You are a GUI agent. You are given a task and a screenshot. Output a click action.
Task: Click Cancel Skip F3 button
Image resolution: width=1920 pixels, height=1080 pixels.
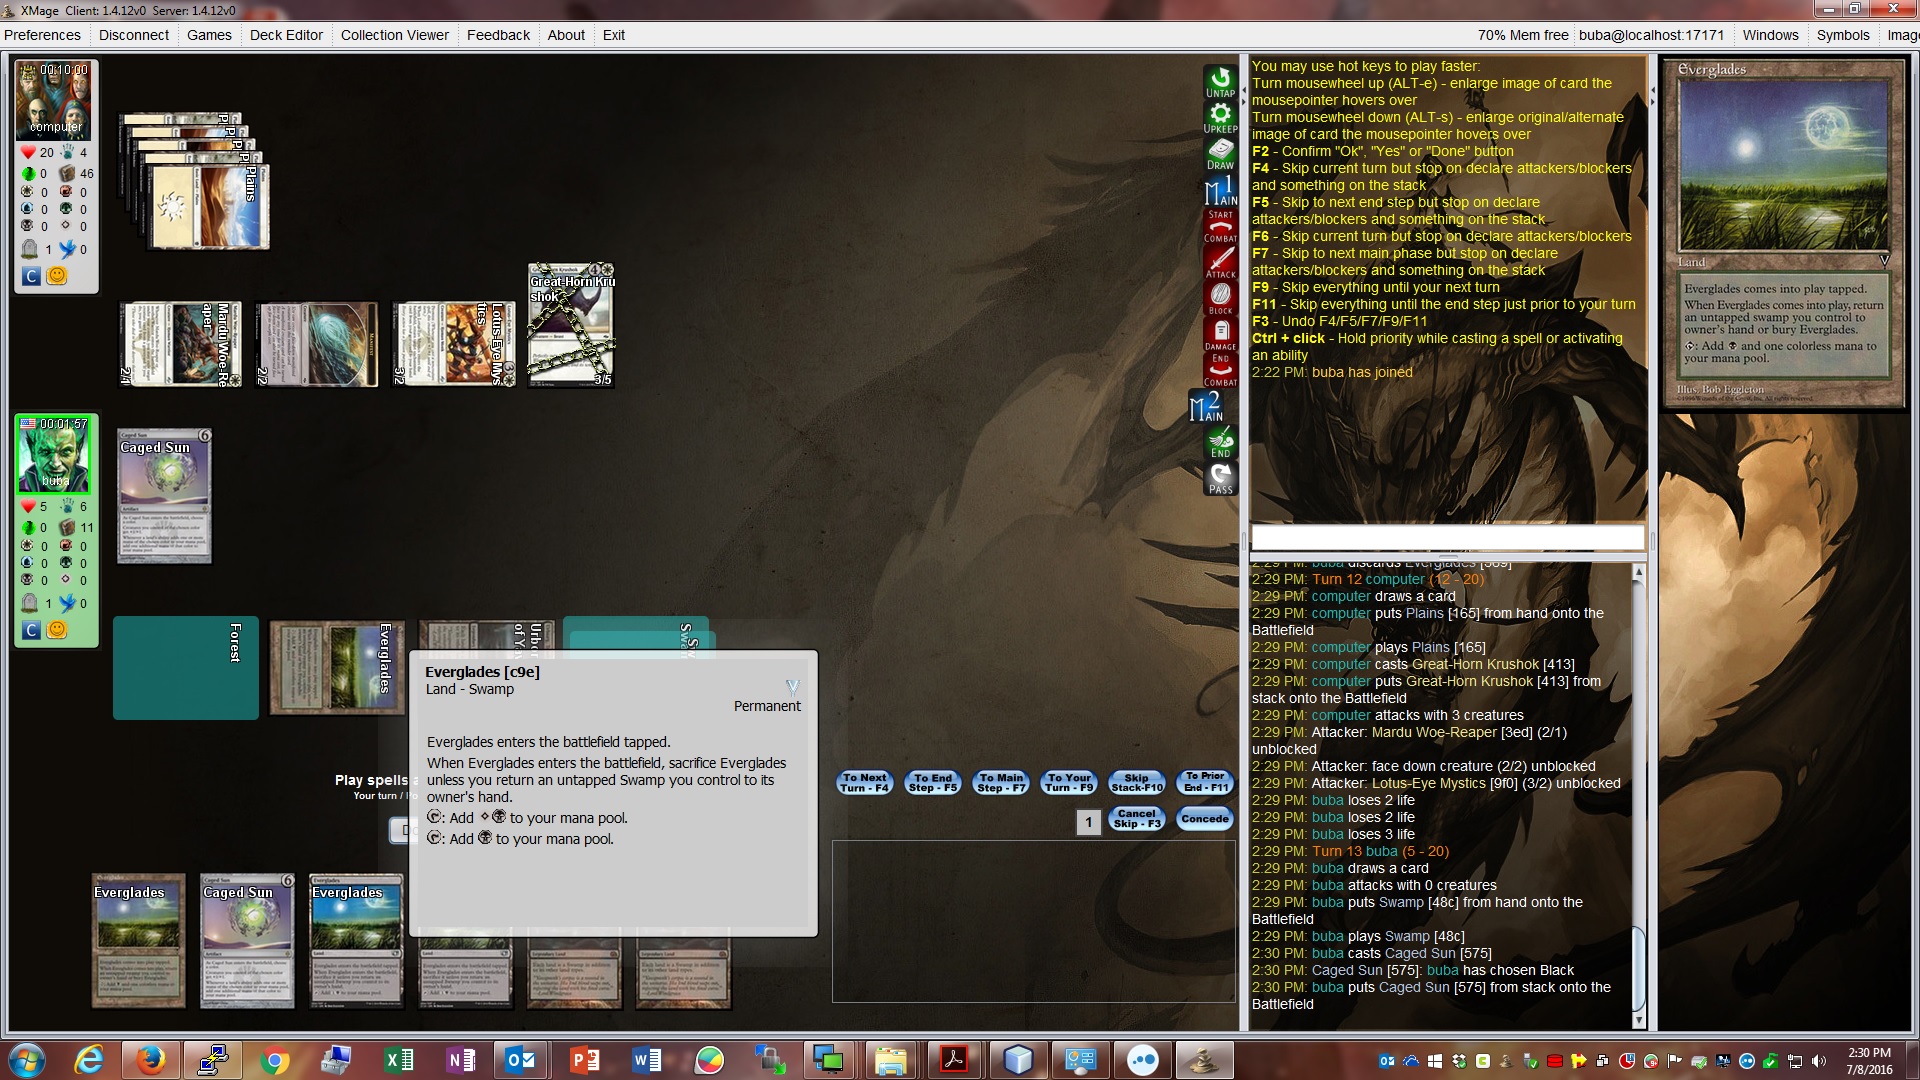1136,819
